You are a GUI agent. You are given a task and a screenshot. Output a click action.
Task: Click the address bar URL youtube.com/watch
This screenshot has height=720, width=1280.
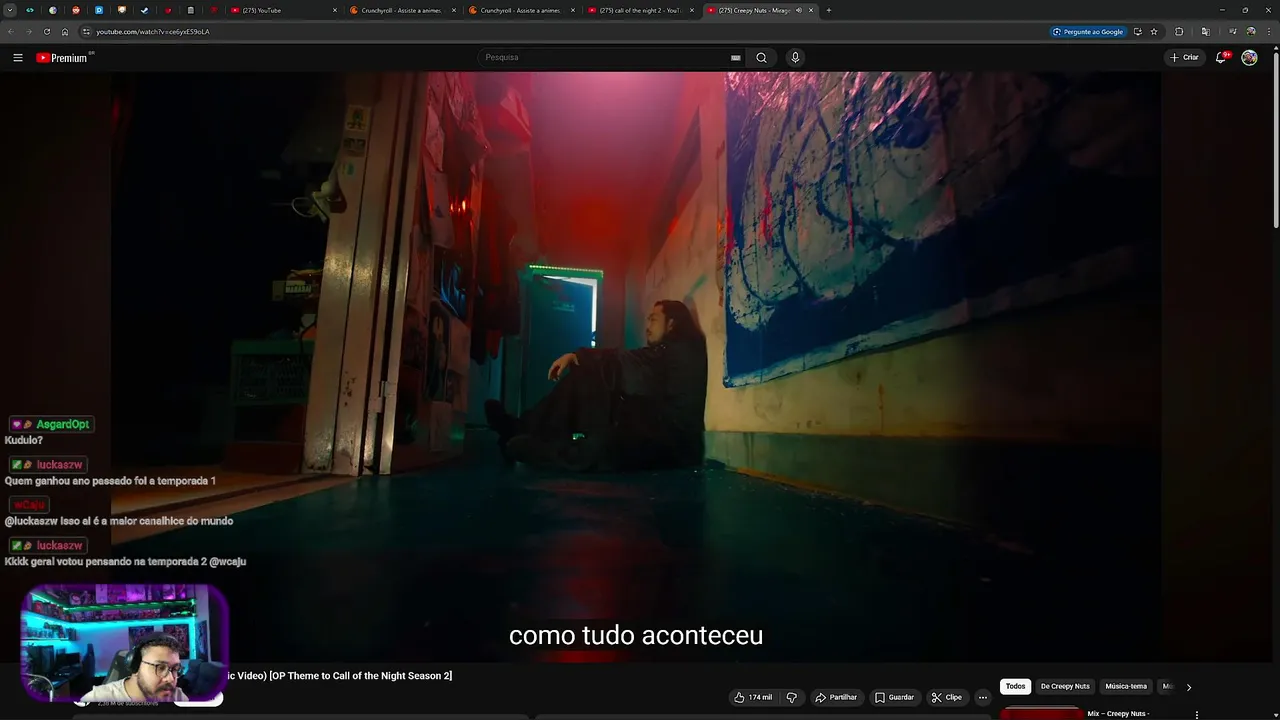click(153, 31)
